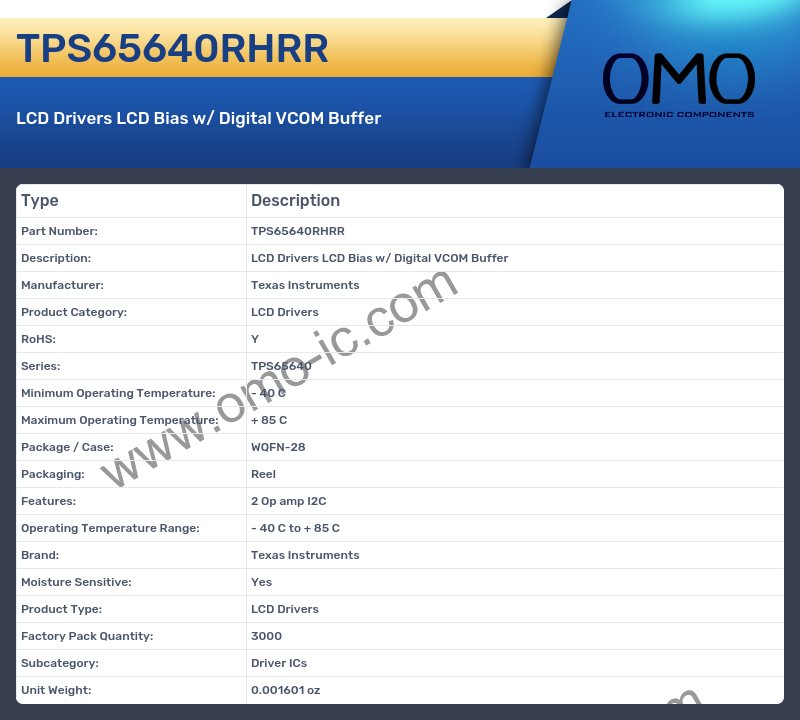Select the '+ 85 C' maximum temperature value
The height and width of the screenshot is (720, 800).
coord(269,420)
